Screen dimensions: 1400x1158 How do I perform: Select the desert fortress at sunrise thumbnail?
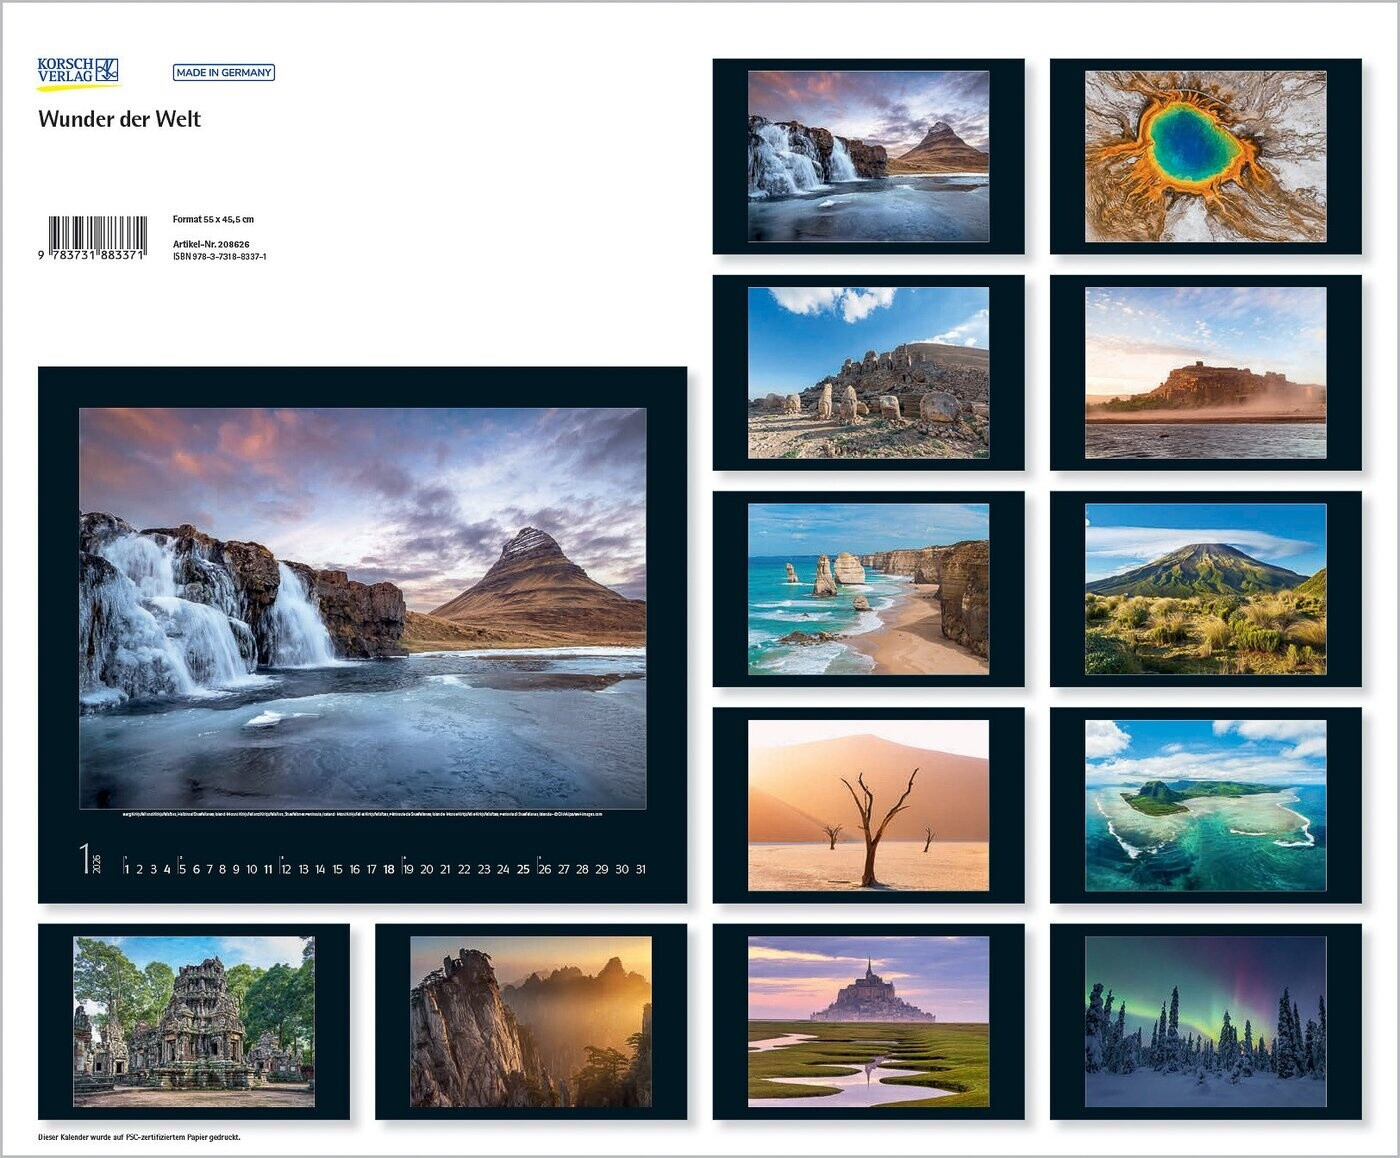tap(1205, 372)
